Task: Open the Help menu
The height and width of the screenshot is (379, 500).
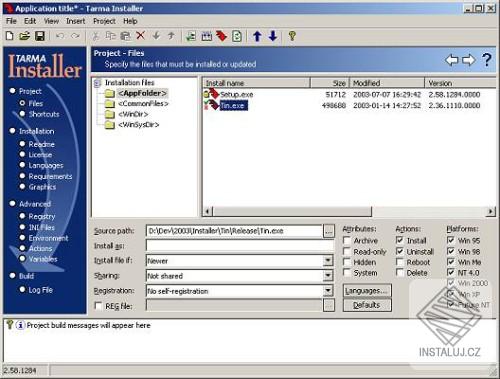Action: pos(130,21)
